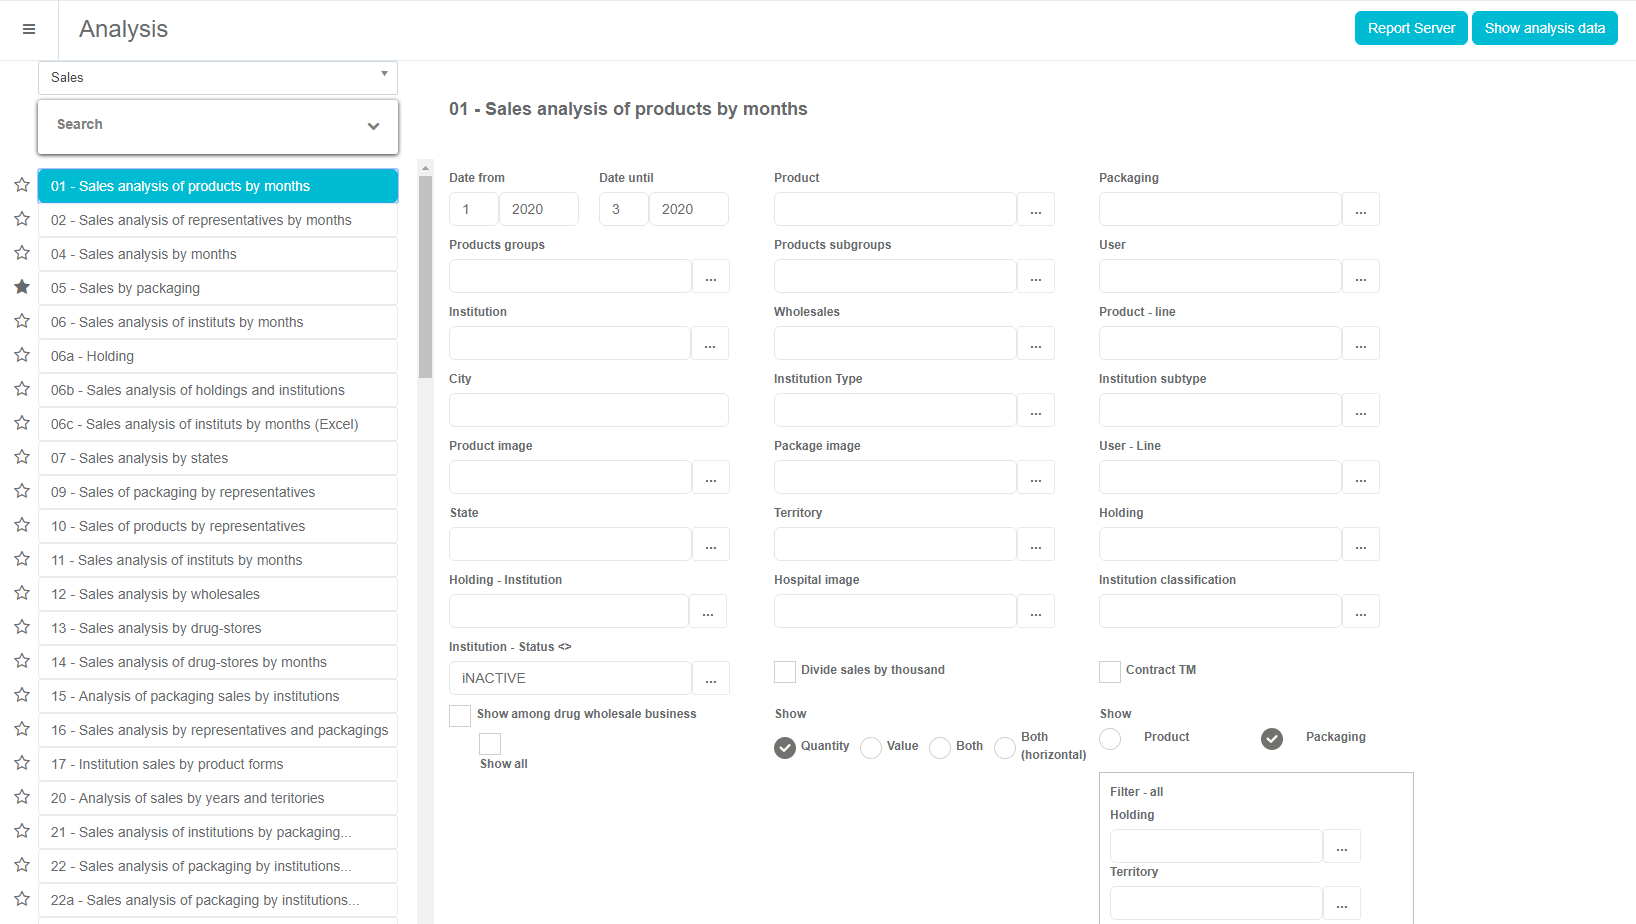Choose Product under Show options
This screenshot has width=1636, height=924.
click(1110, 739)
